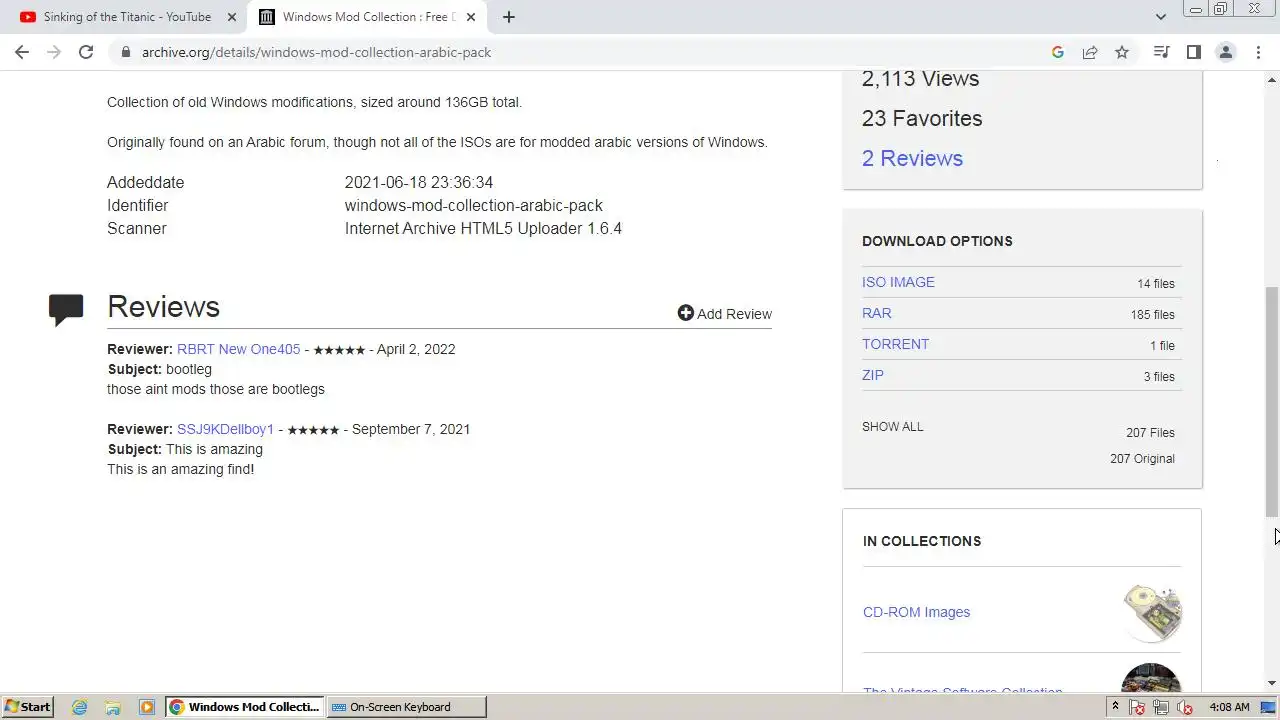Open the network tray icon
1280x720 pixels.
pyautogui.click(x=1161, y=706)
